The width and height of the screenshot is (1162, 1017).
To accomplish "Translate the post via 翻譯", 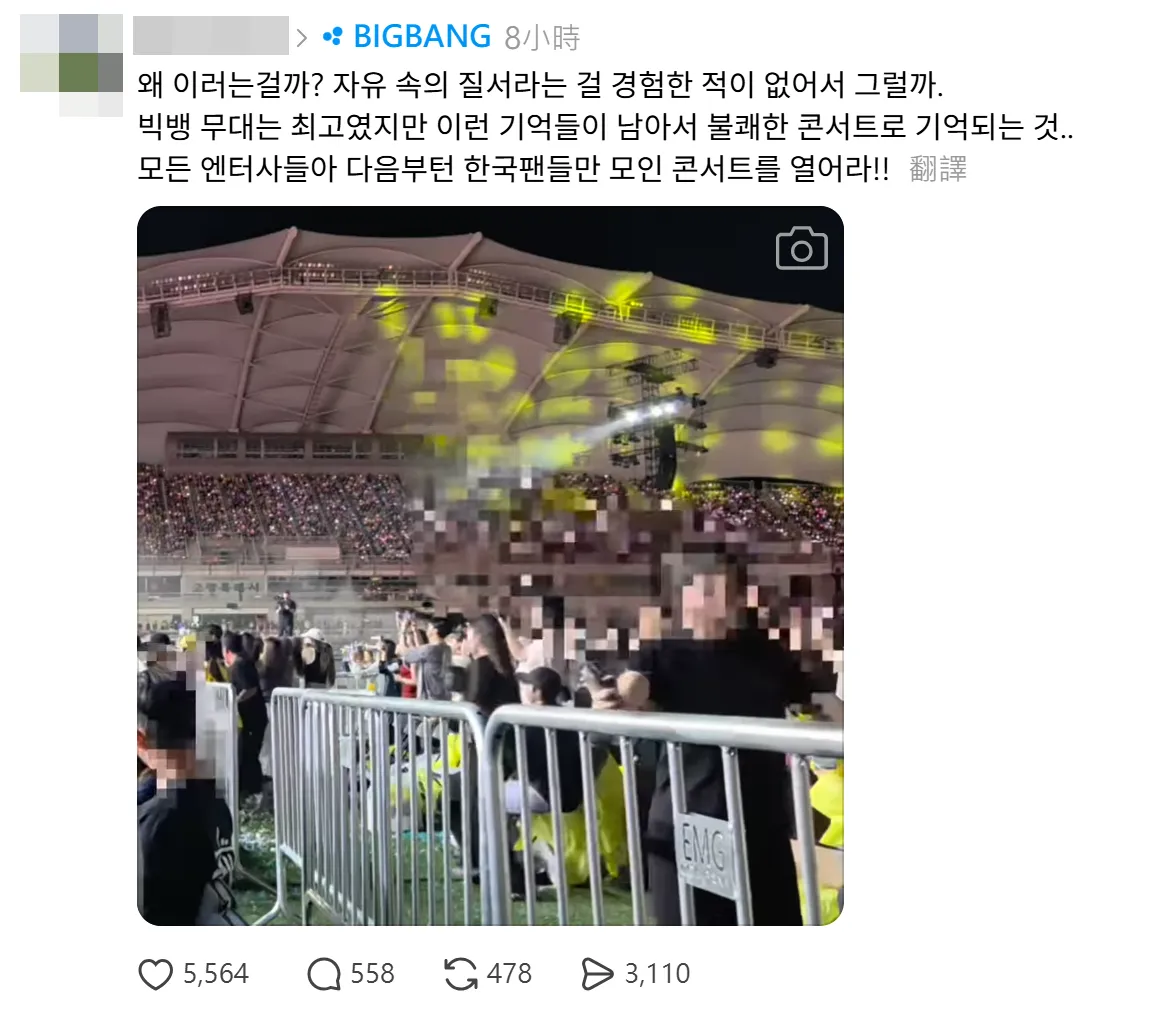I will [x=937, y=169].
